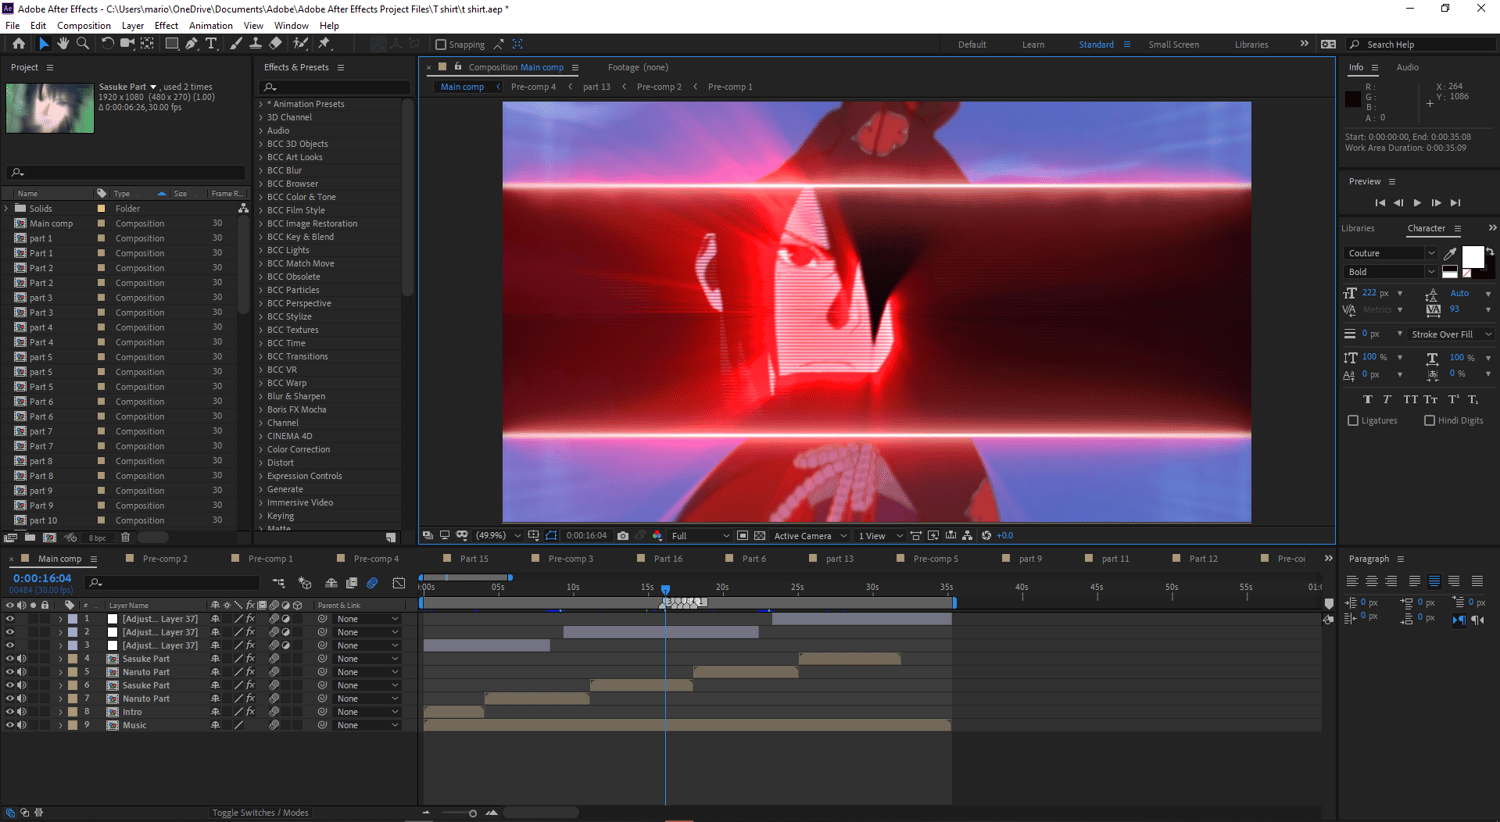Expand the BCC Particles effects category
Screen dimensions: 1500x822
click(262, 290)
